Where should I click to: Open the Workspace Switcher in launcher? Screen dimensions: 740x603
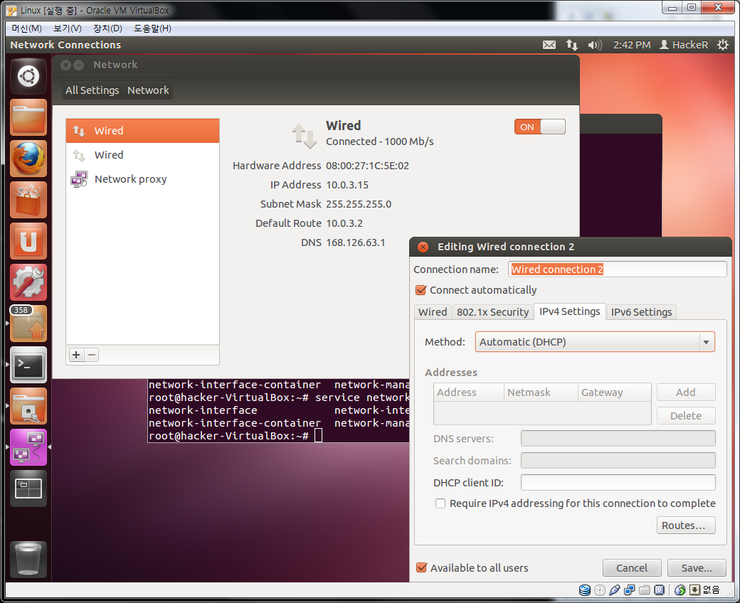(x=28, y=488)
